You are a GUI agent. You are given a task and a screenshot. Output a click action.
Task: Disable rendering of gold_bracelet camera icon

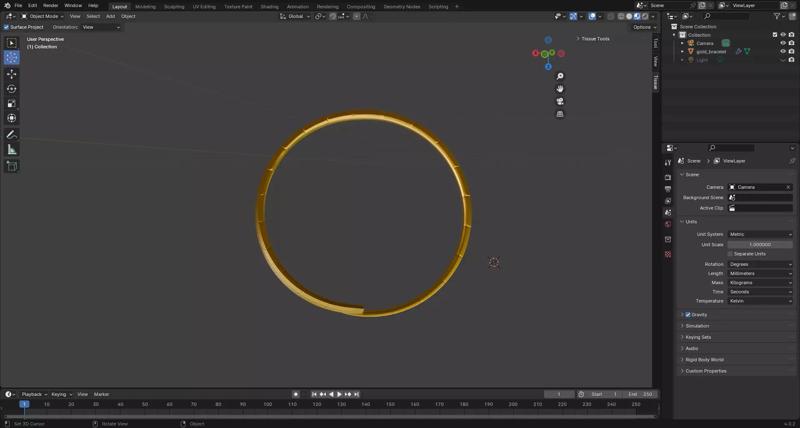(791, 52)
